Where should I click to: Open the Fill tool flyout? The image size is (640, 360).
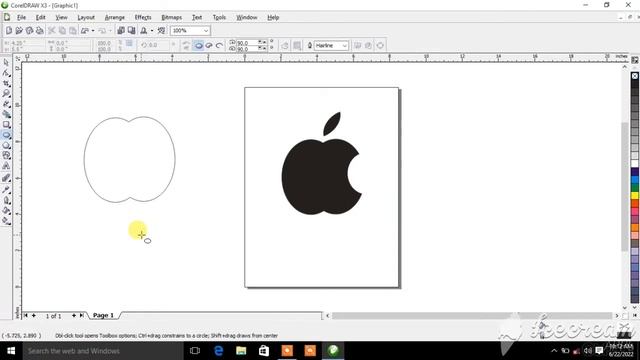point(6,210)
